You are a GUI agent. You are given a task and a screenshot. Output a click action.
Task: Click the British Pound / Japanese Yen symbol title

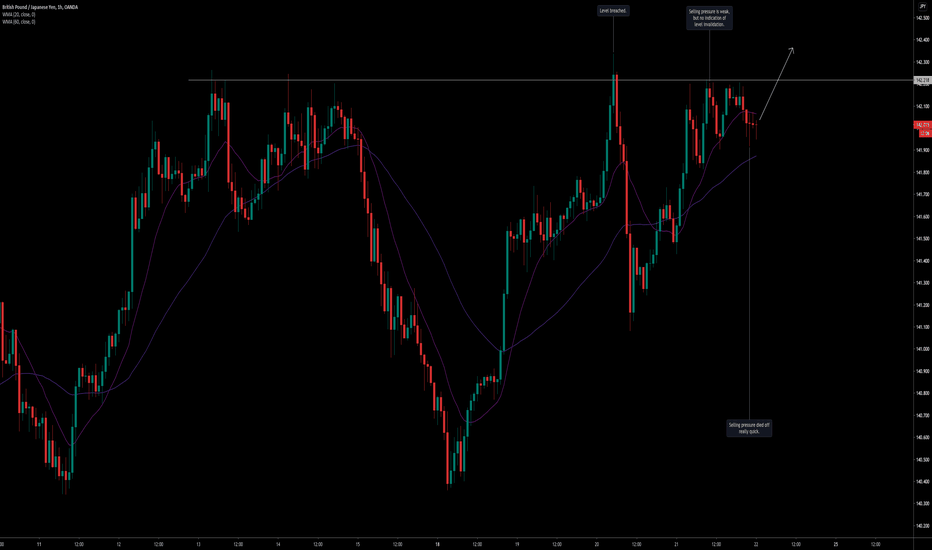40,7
